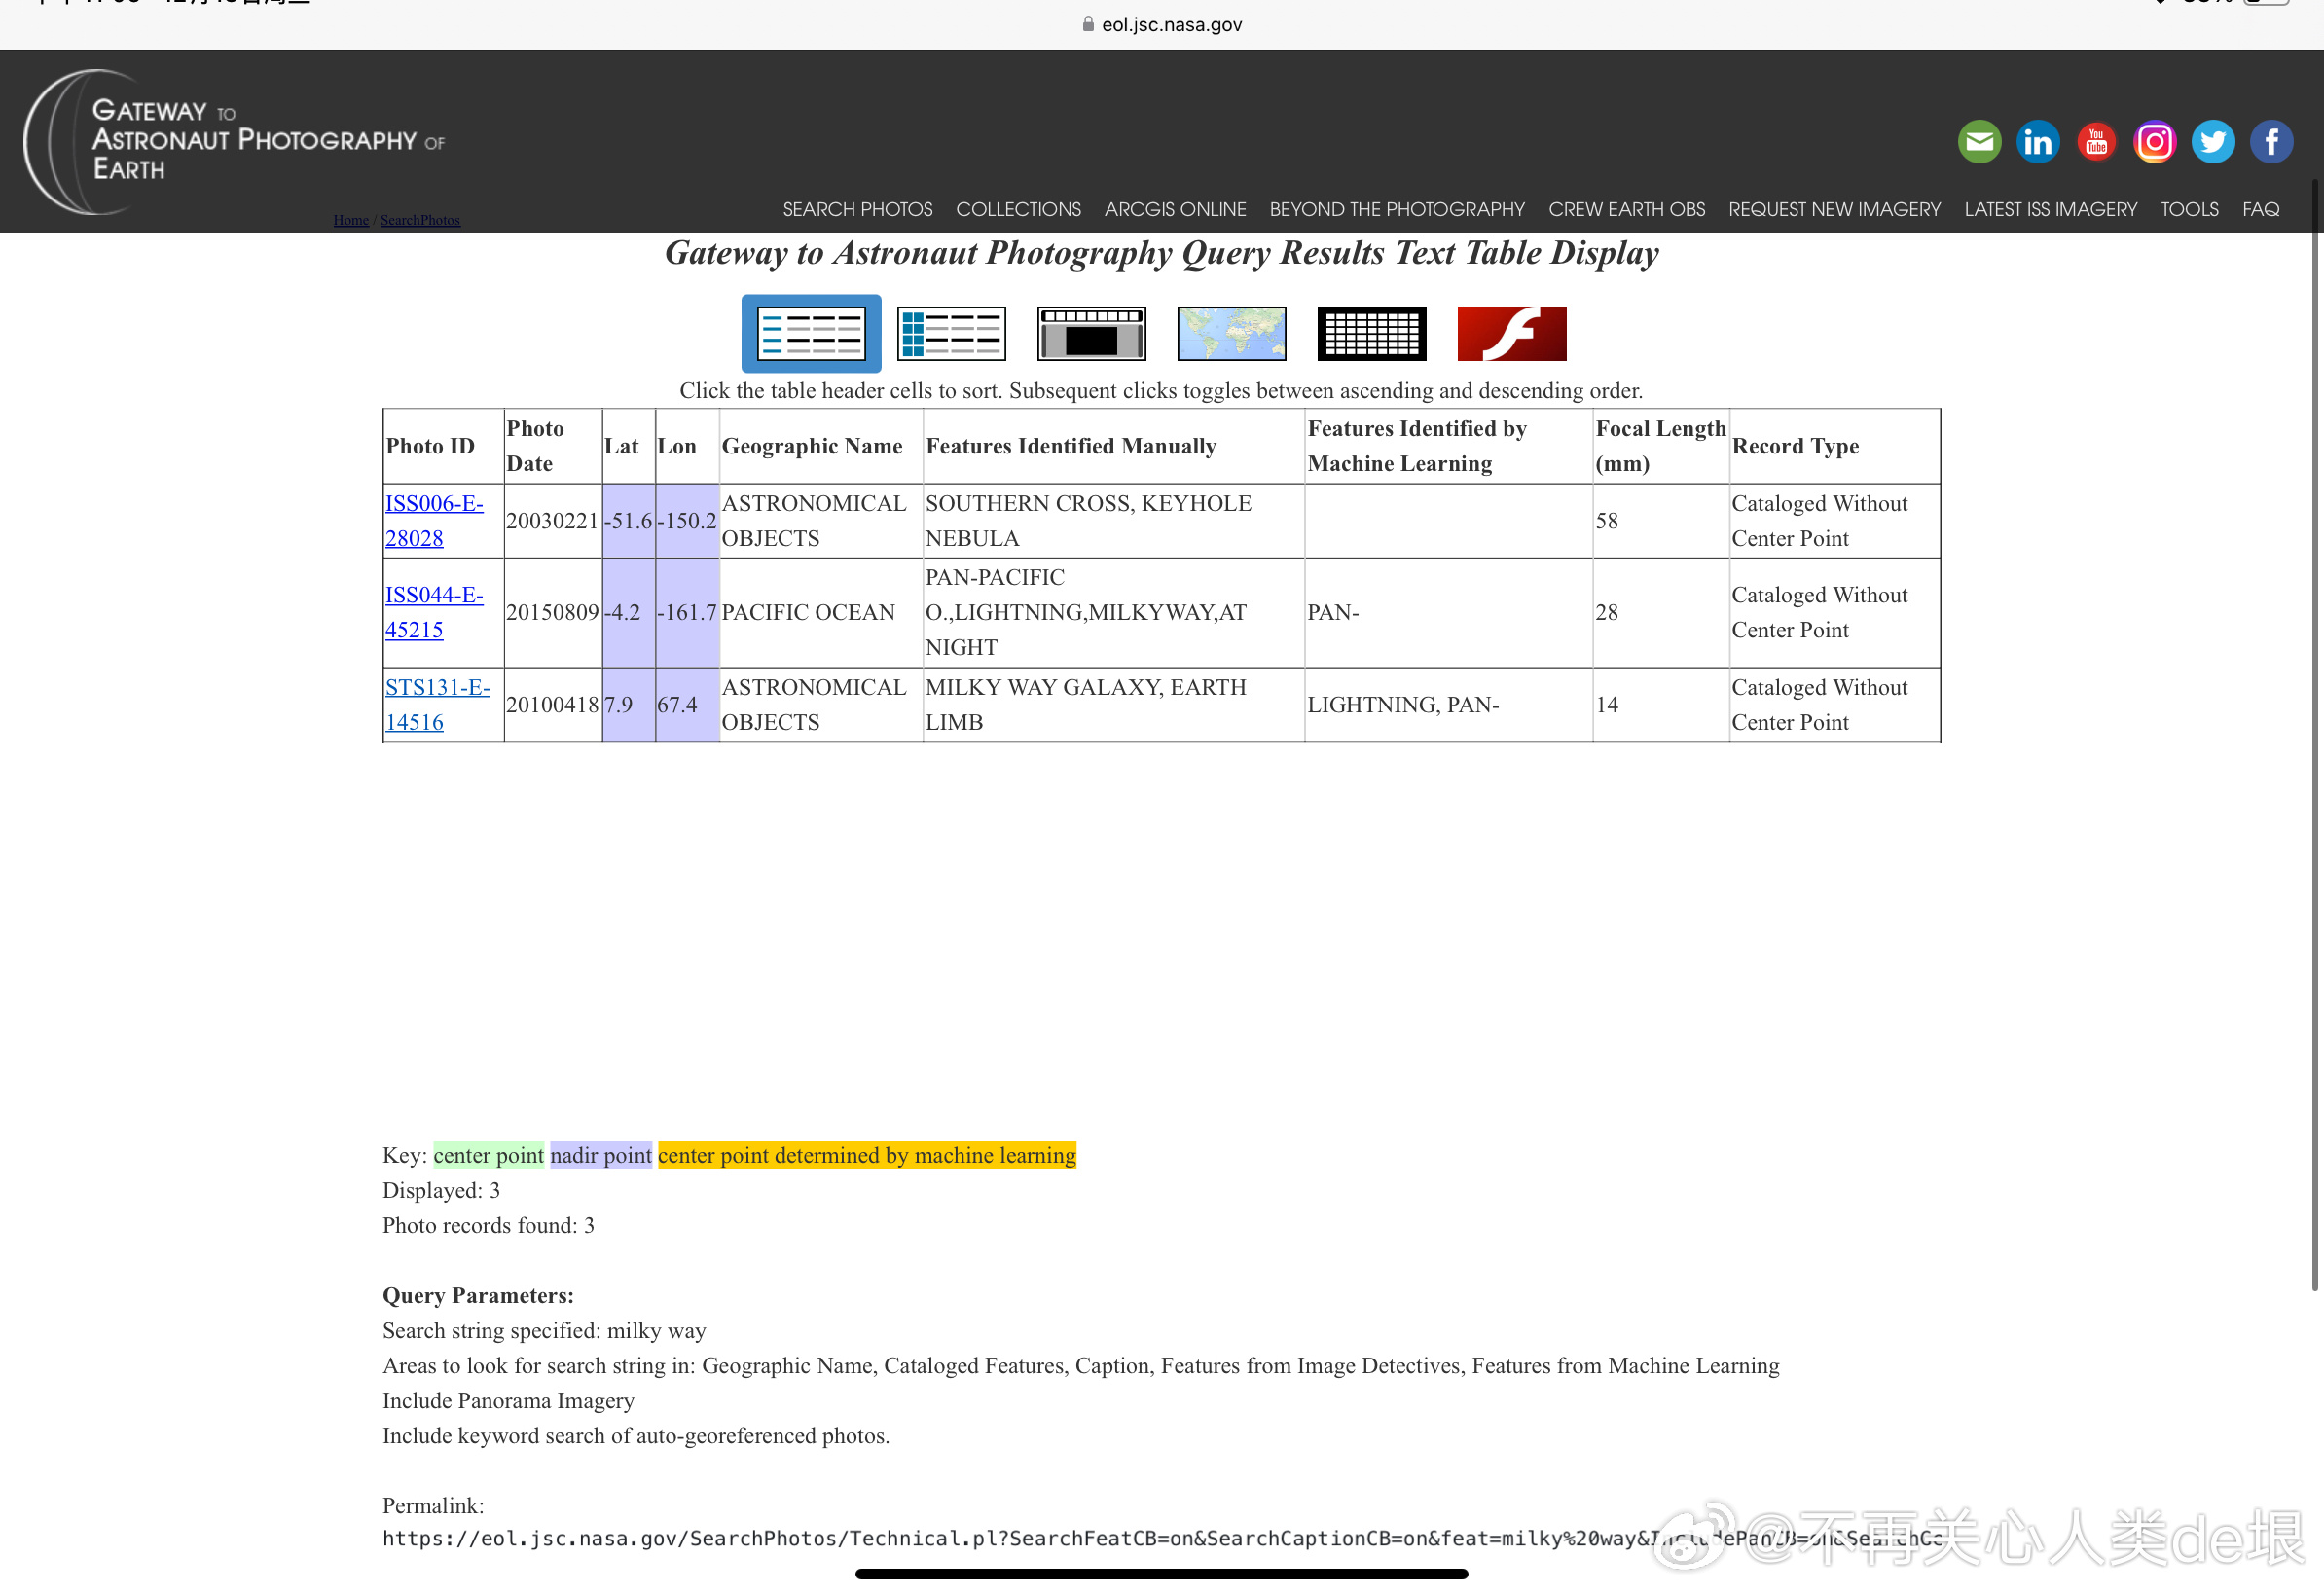
Task: Click the Instagram icon
Action: tap(2154, 142)
